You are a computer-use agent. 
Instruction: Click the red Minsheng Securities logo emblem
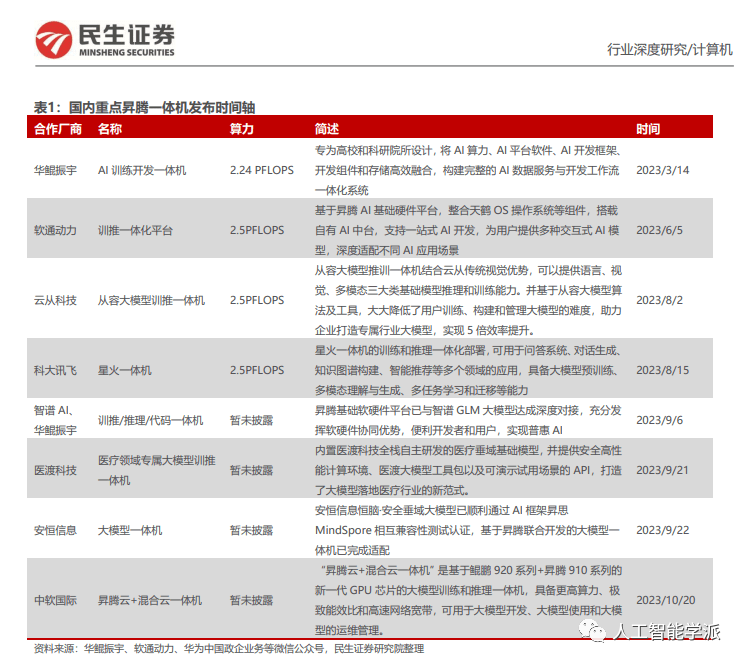tap(54, 40)
